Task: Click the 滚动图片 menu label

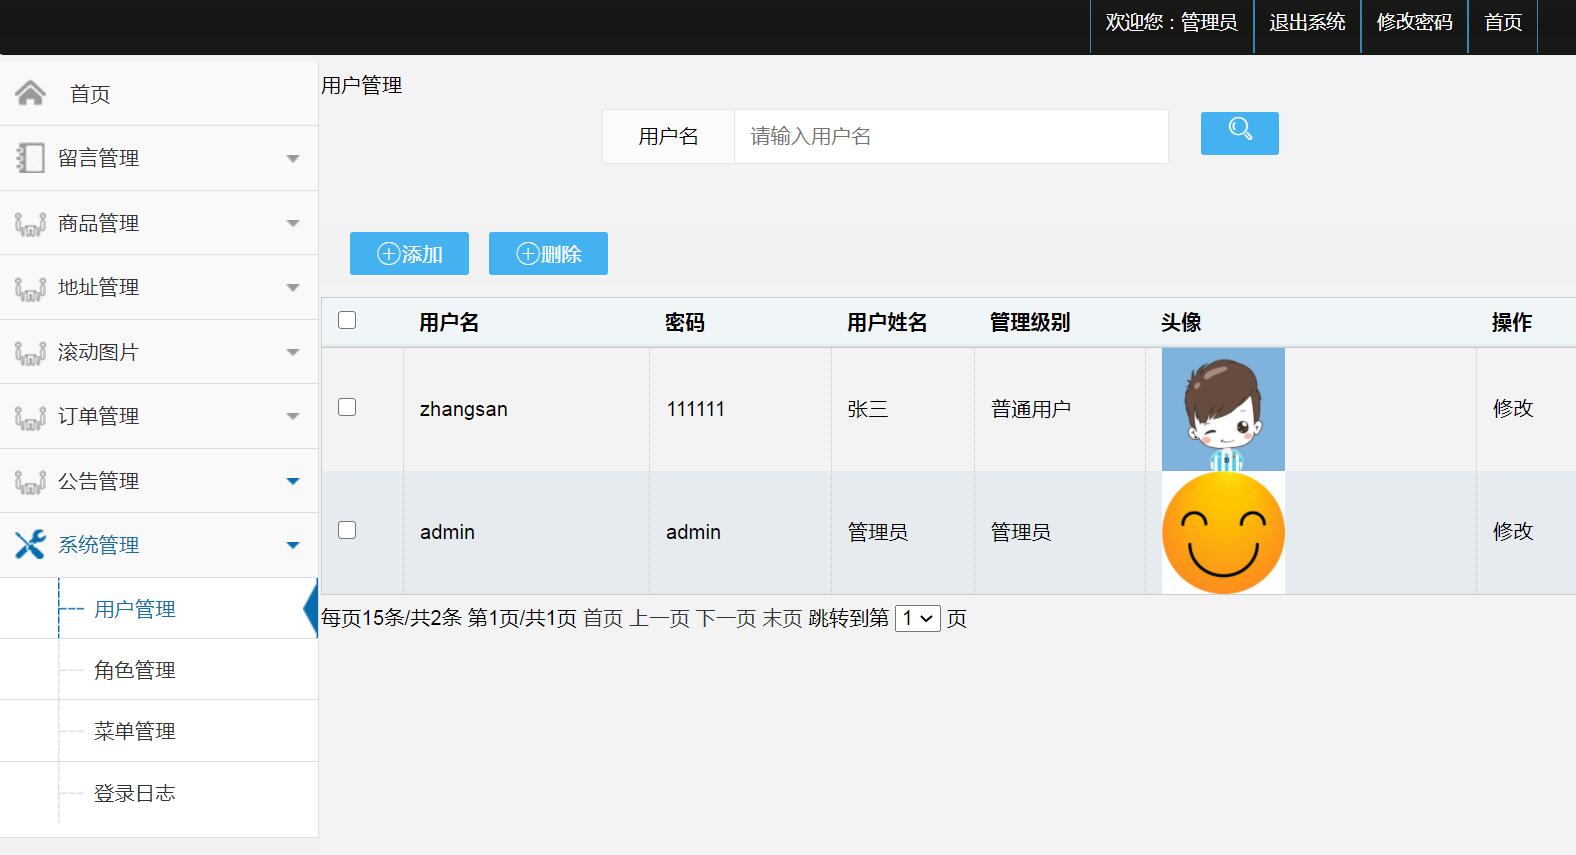Action: coord(98,352)
